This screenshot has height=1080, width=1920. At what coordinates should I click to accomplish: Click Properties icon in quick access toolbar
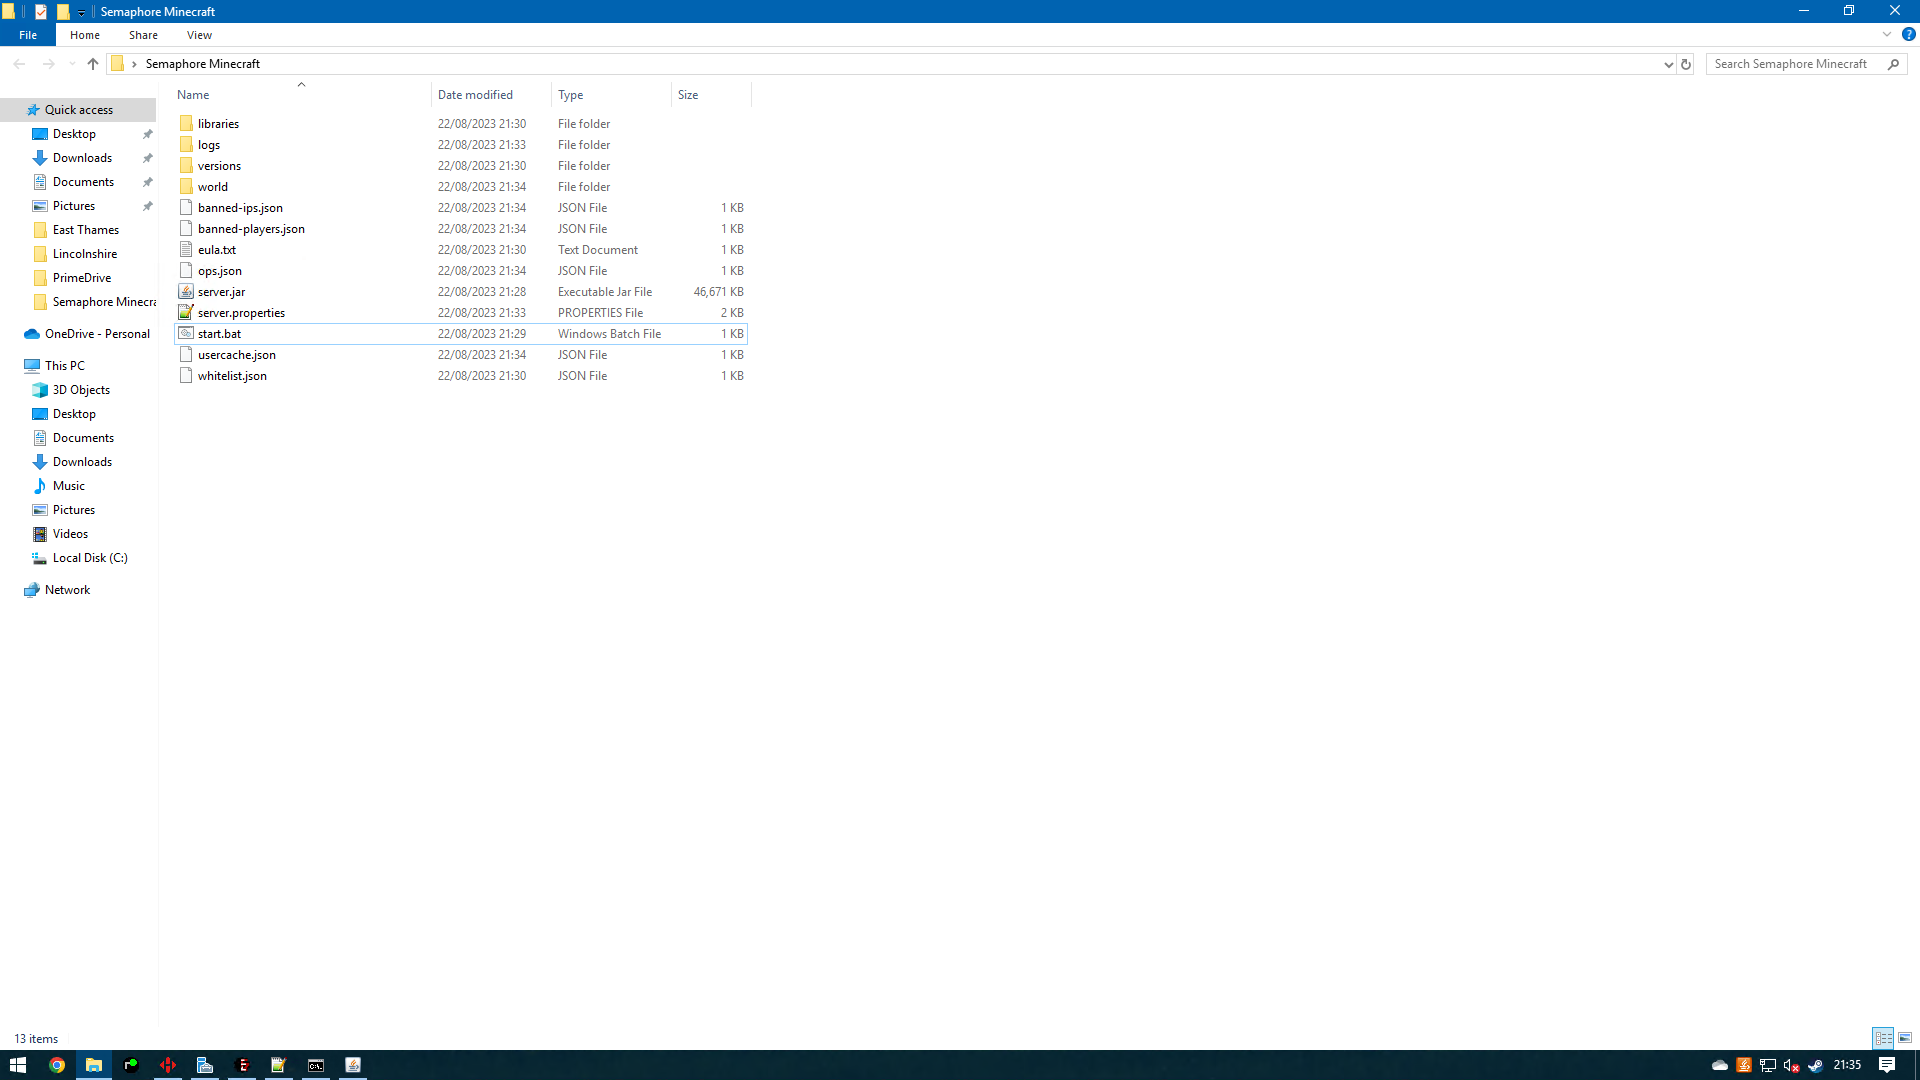pos(41,12)
